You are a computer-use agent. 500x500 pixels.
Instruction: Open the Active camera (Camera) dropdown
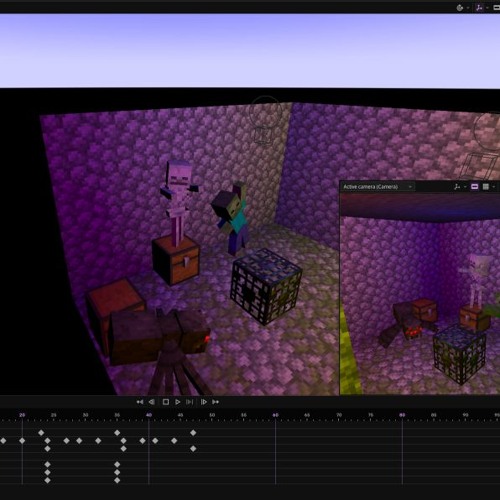[378, 187]
